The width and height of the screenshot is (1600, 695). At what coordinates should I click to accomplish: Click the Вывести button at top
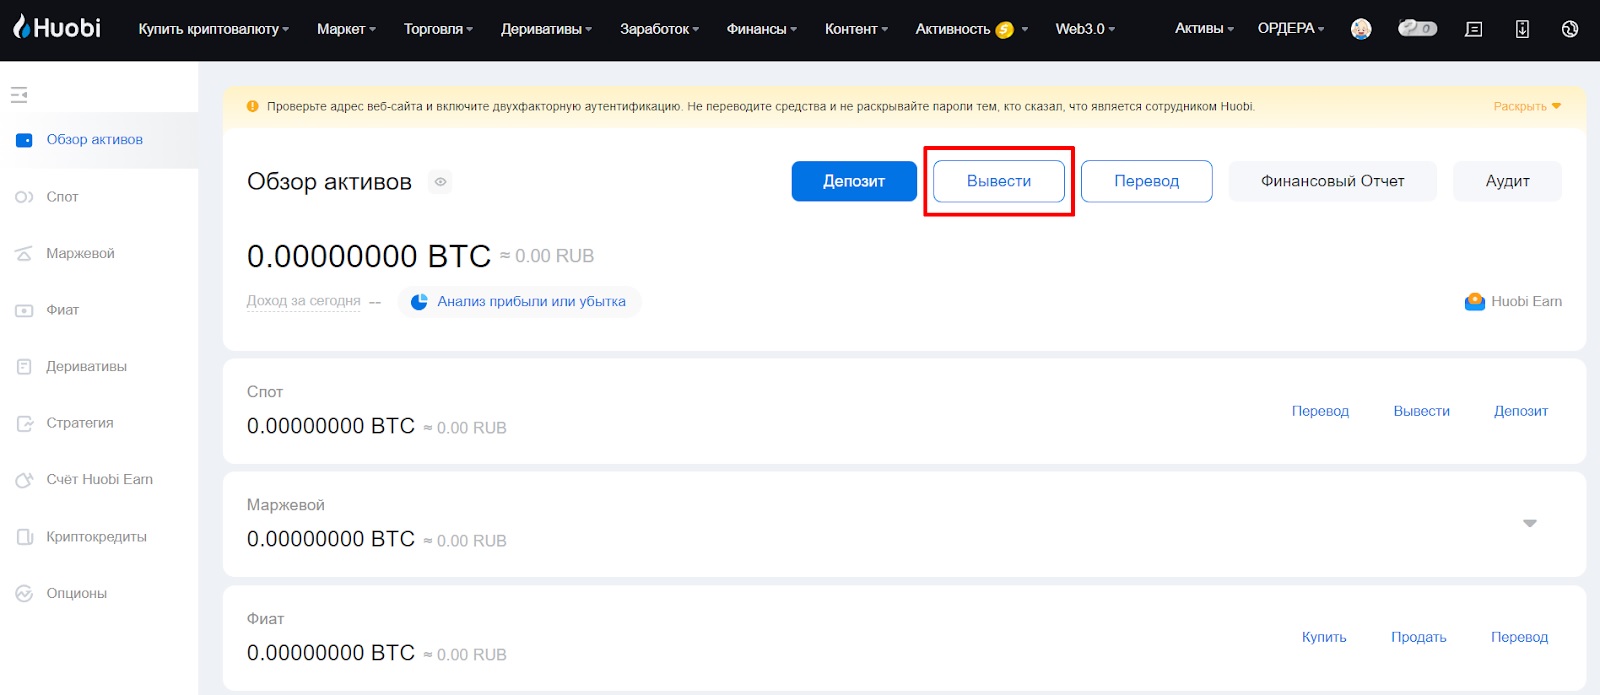[x=999, y=181]
